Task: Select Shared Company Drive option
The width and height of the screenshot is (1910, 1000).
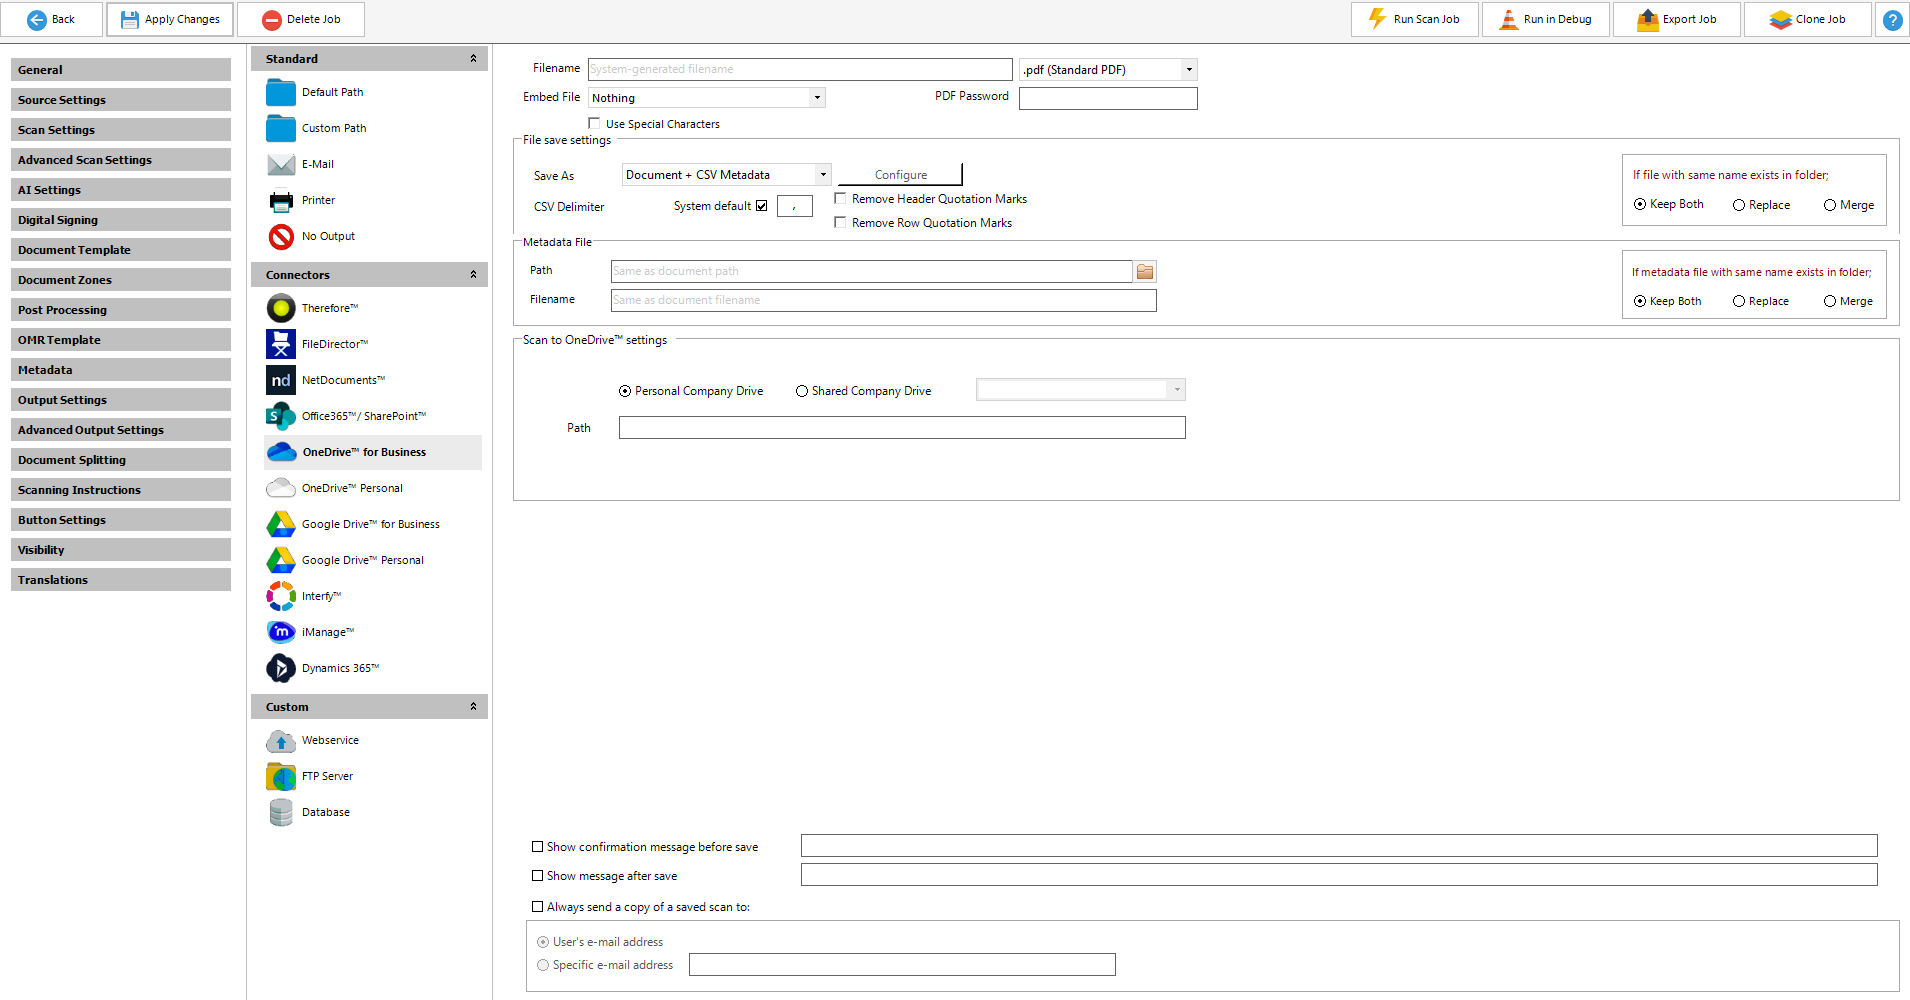Action: click(802, 391)
